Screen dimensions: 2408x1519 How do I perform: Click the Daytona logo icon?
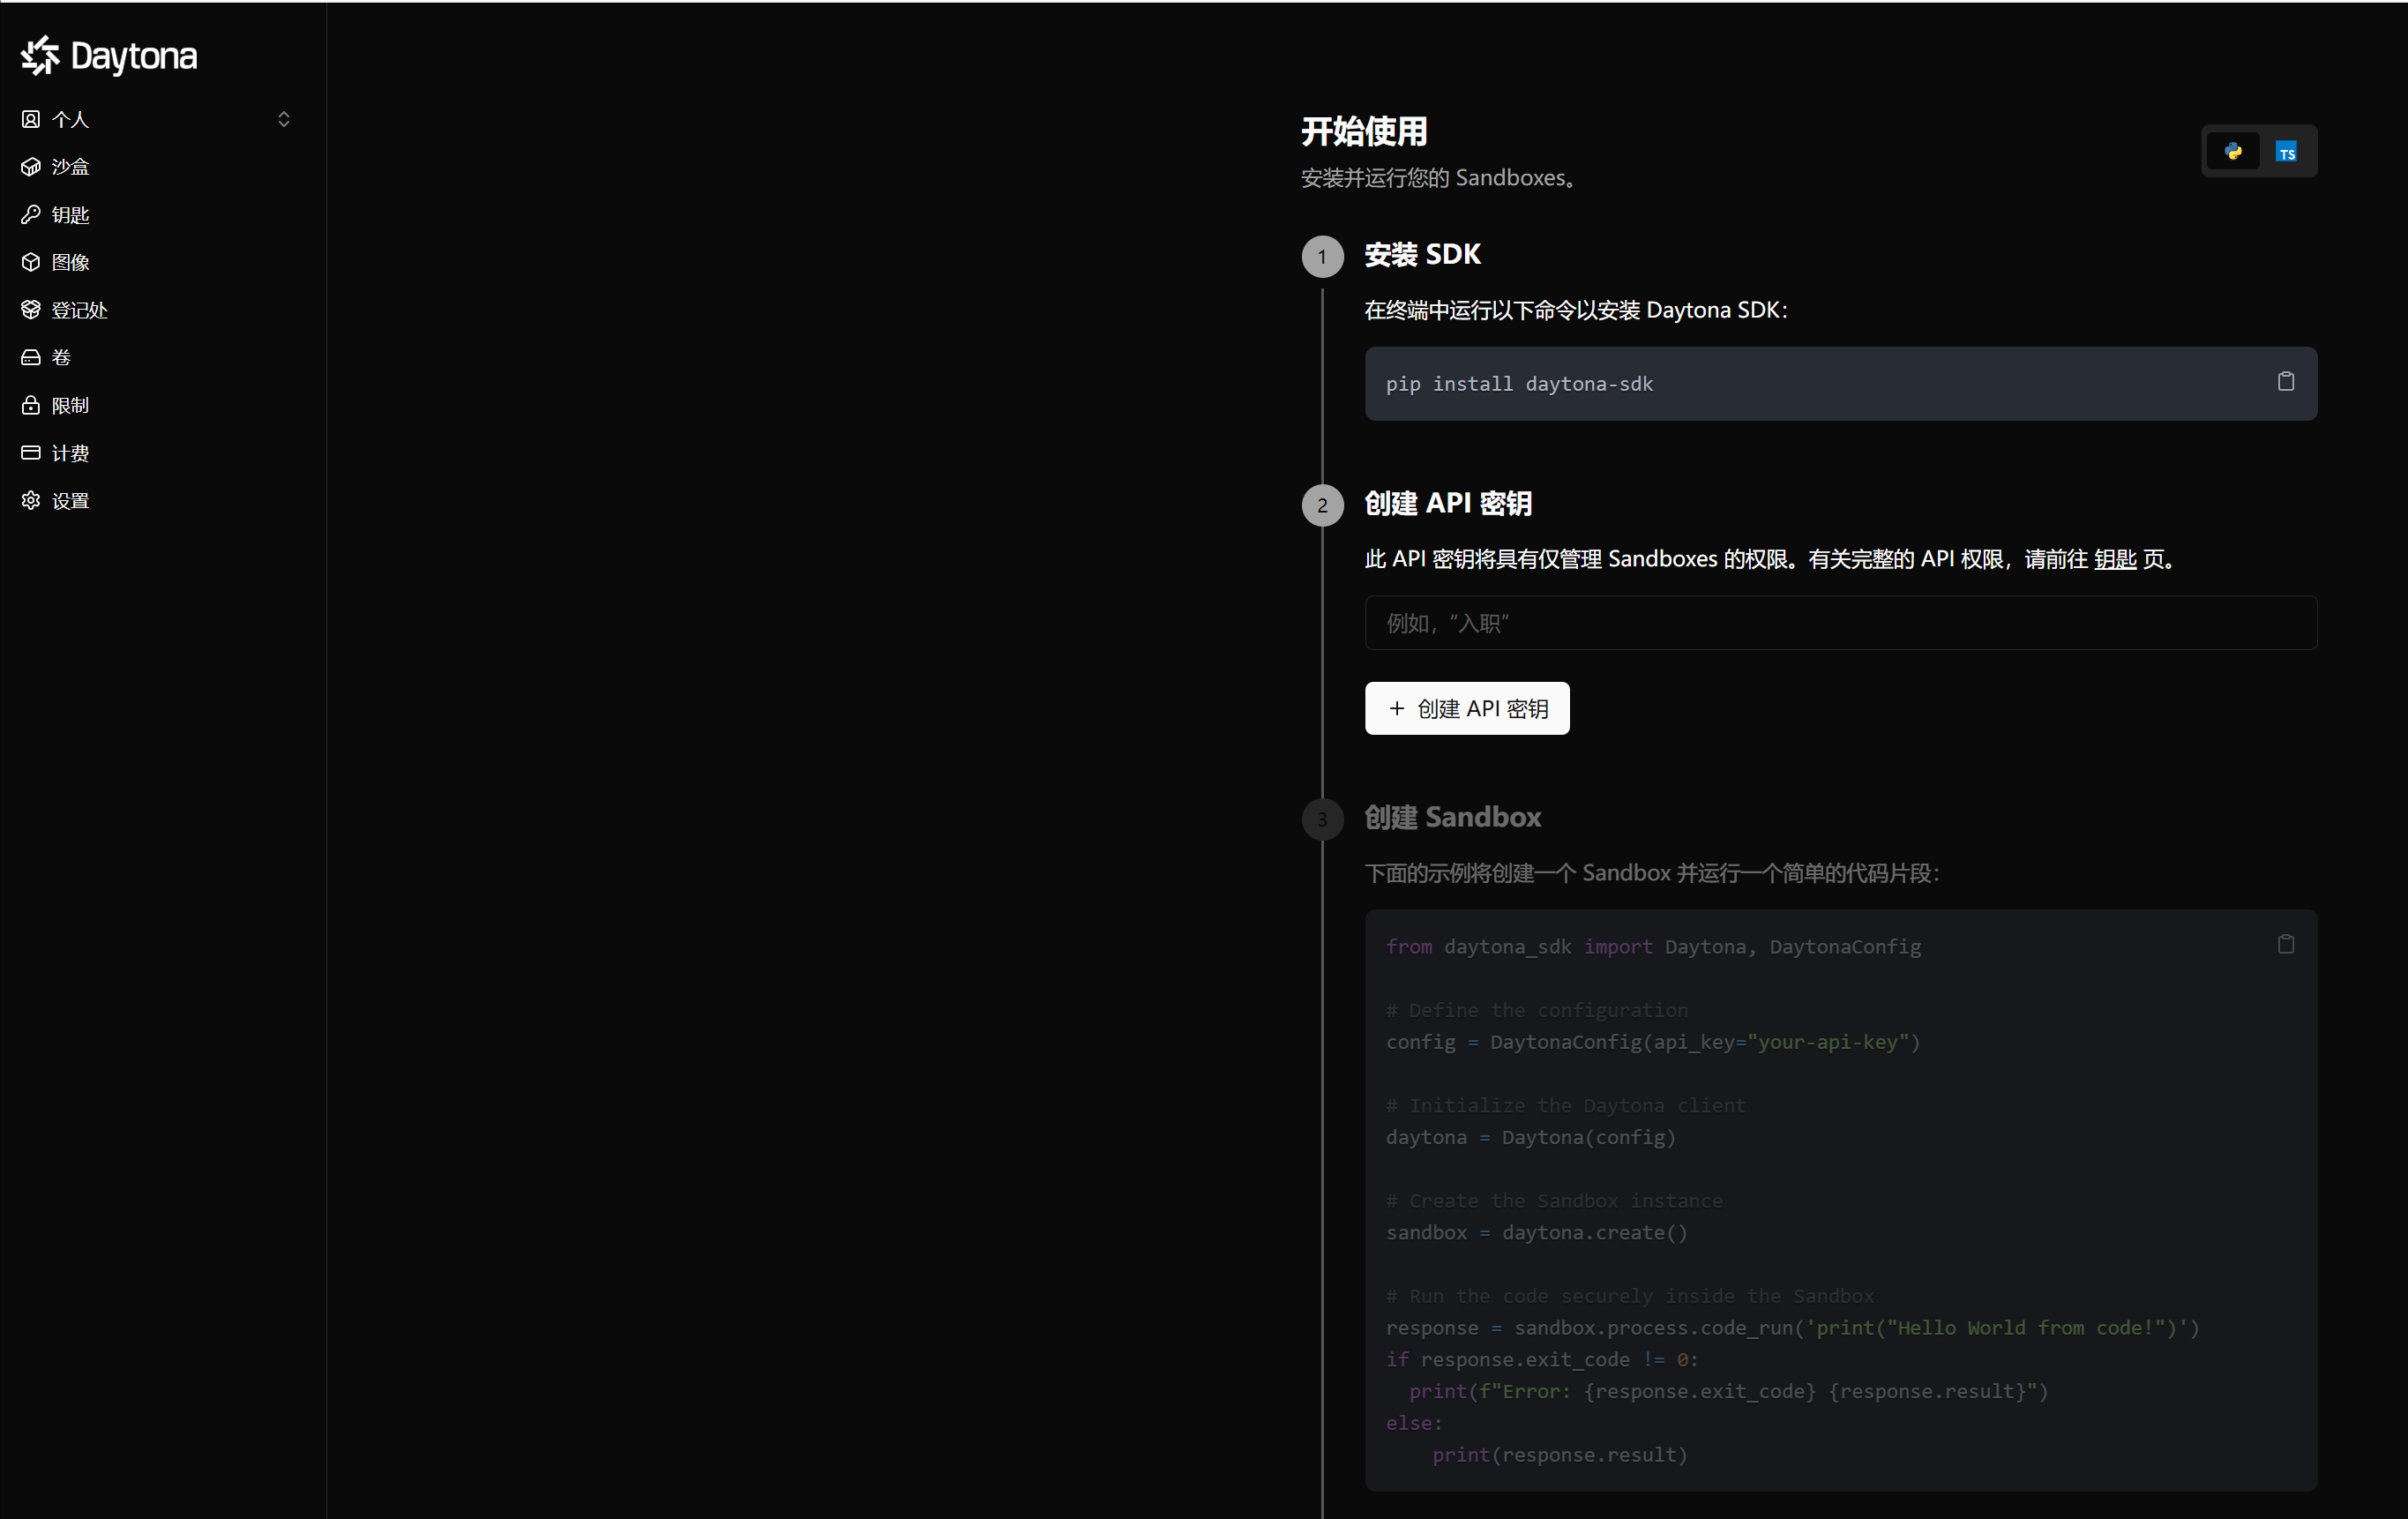click(x=41, y=56)
